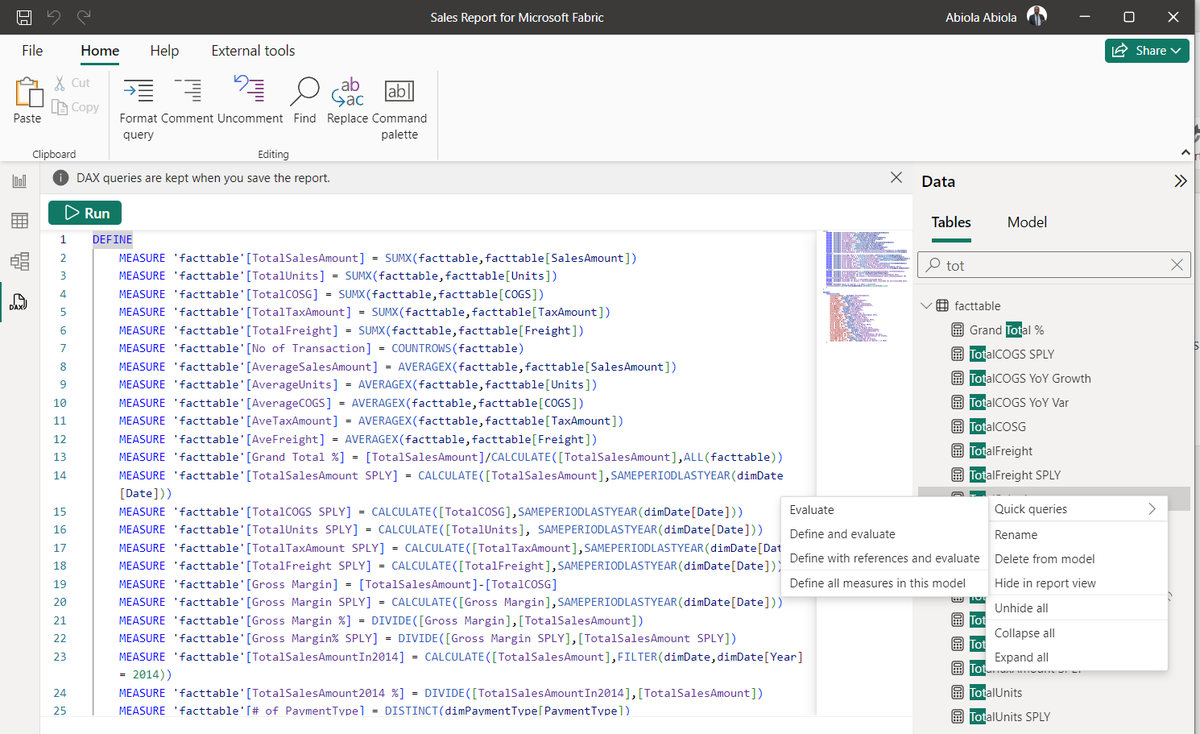Click the facttable table icon
Viewport: 1200px width, 734px height.
[941, 306]
